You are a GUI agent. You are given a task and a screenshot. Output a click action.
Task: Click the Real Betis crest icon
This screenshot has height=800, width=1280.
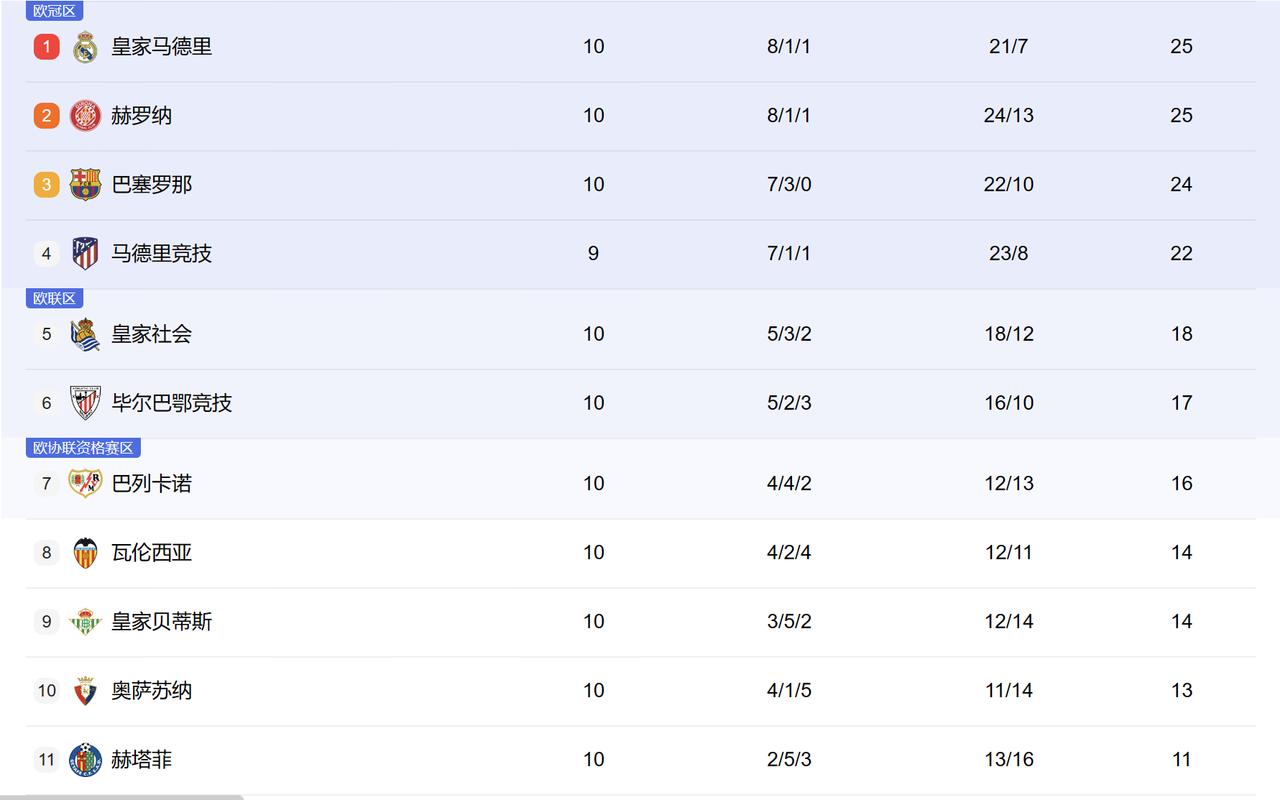click(85, 622)
